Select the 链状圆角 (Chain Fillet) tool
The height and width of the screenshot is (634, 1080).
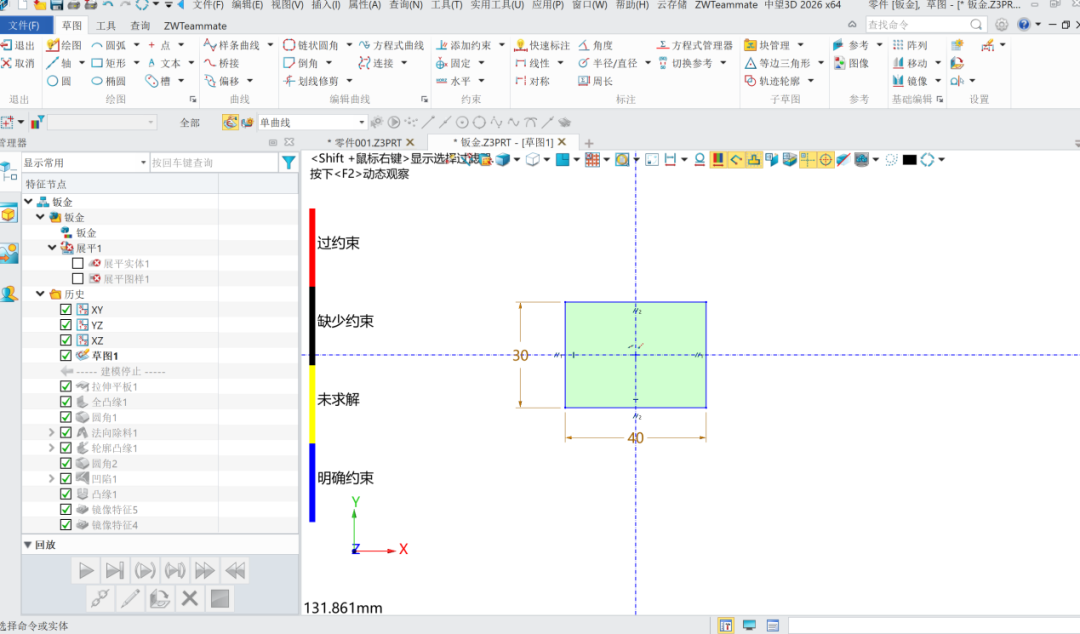[311, 45]
